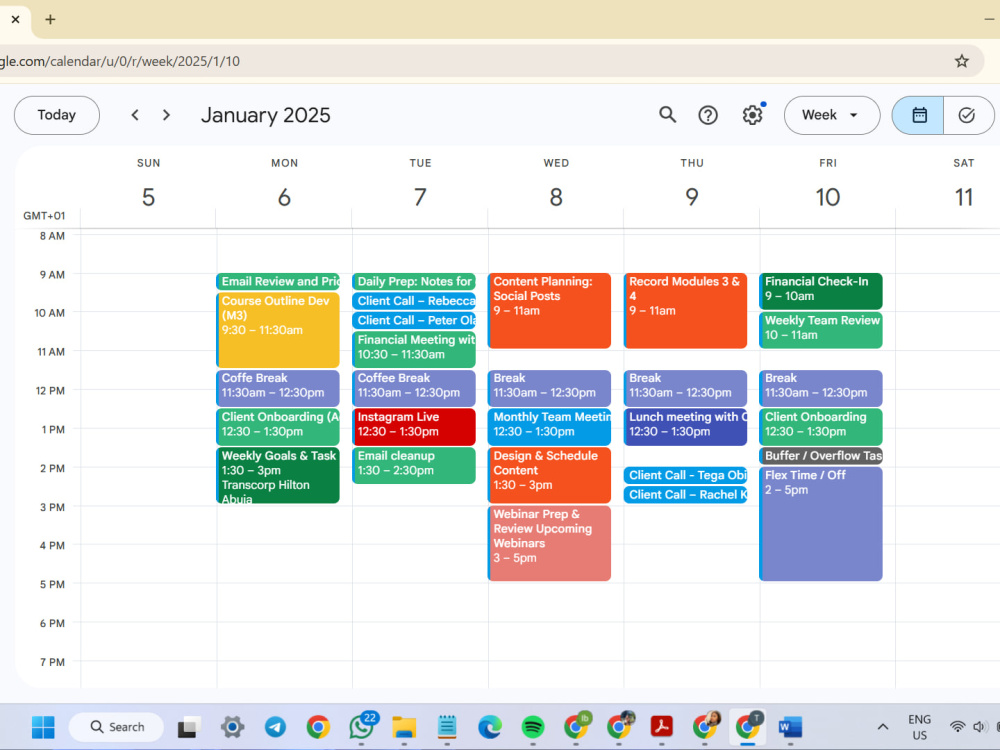Open Spotify from taskbar
The width and height of the screenshot is (1000, 750).
tap(533, 726)
